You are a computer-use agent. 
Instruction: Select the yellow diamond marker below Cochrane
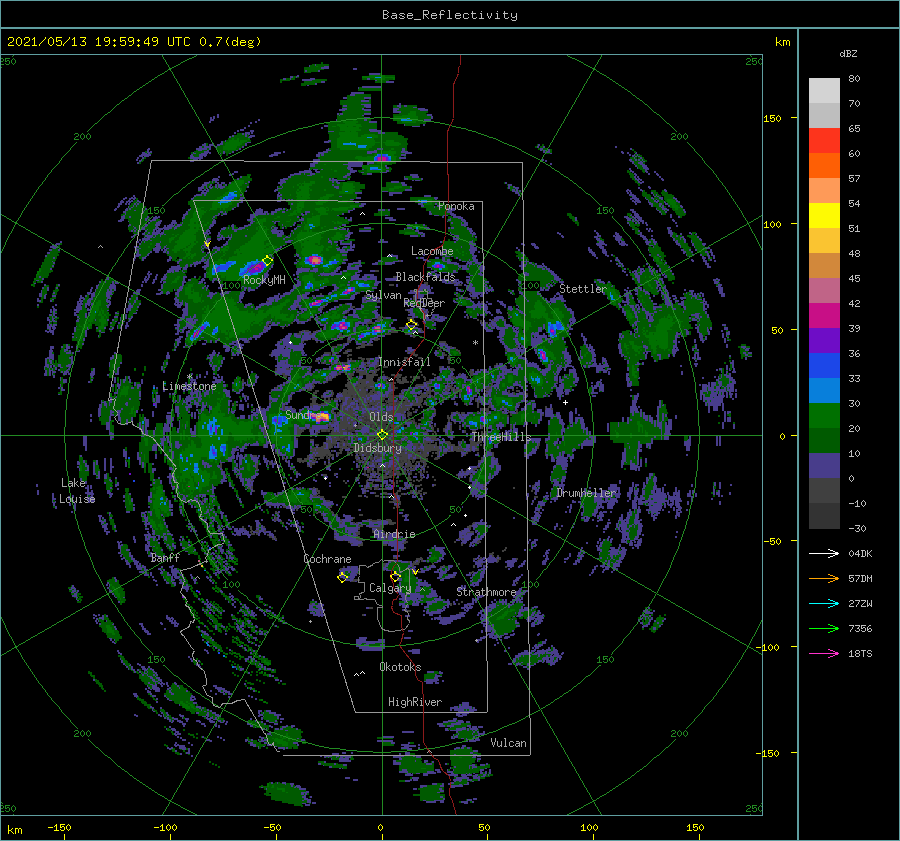tap(342, 577)
